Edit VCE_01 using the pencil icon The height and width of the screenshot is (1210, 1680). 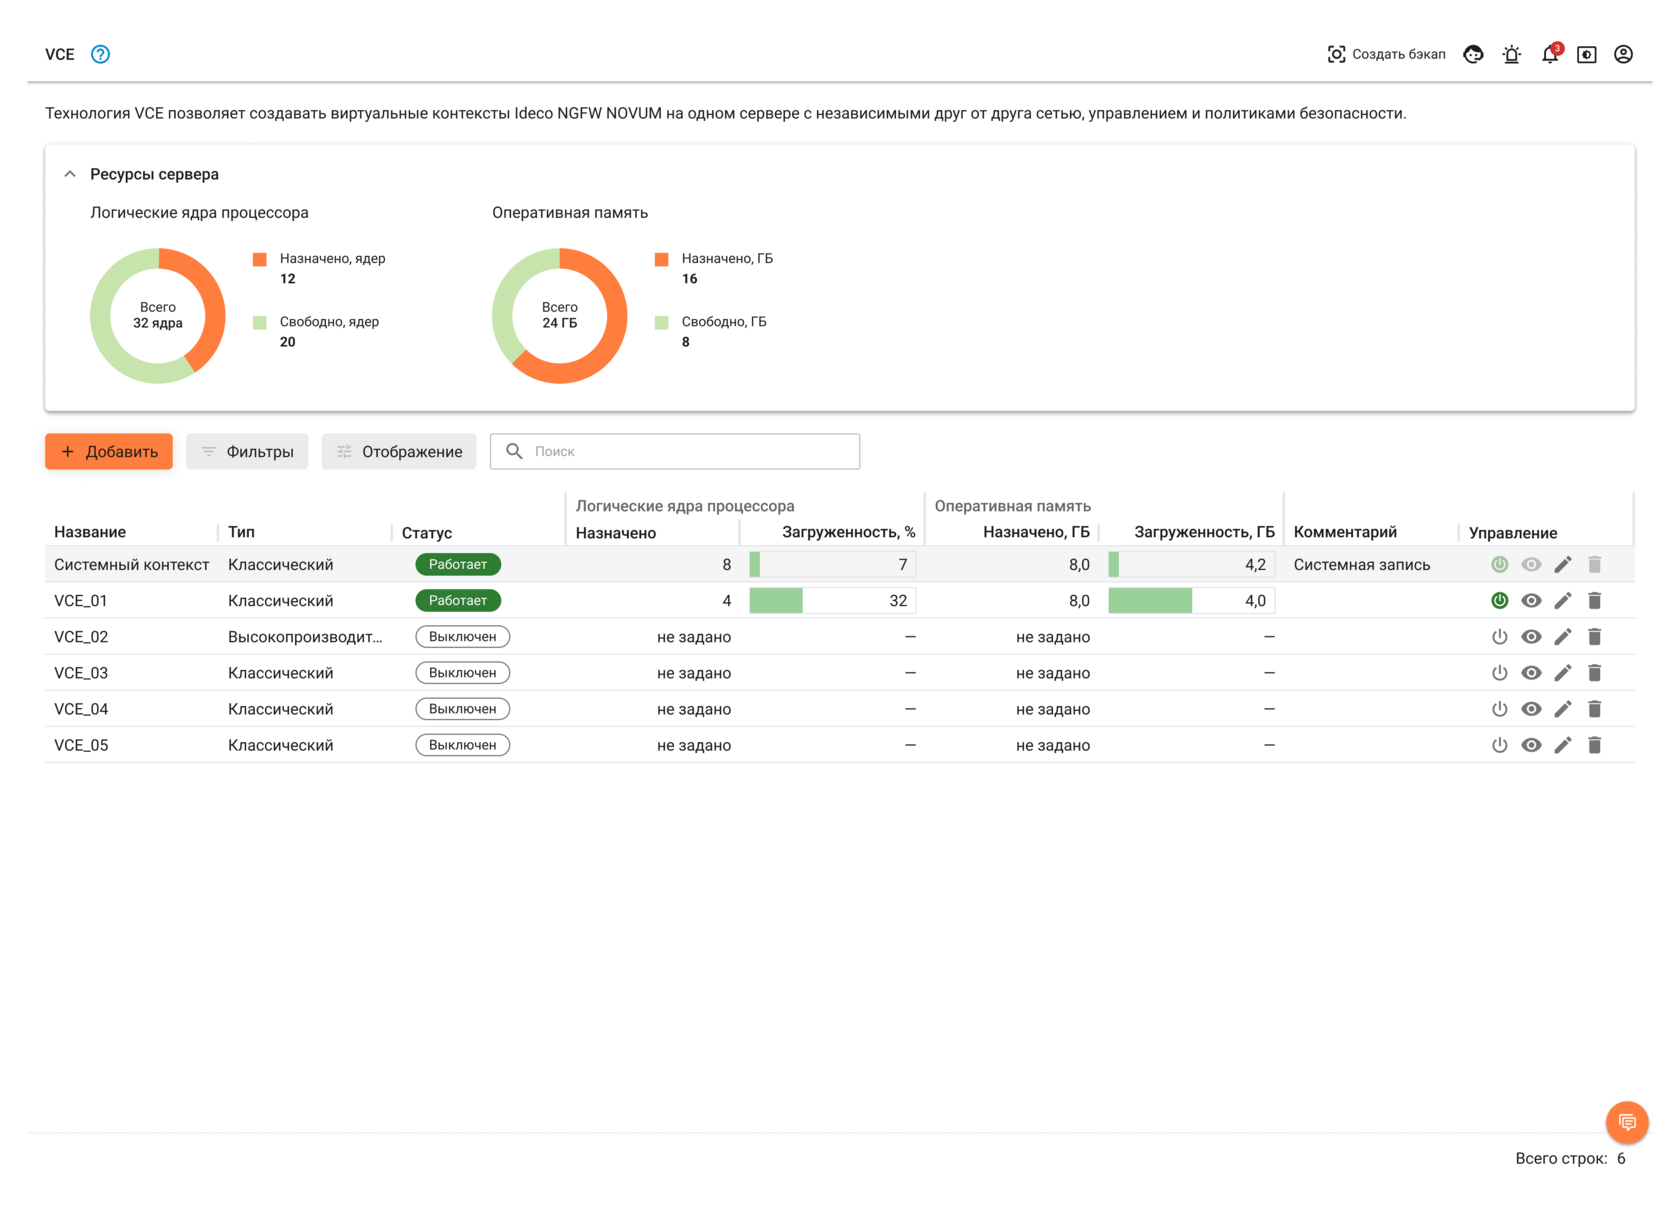[1563, 601]
